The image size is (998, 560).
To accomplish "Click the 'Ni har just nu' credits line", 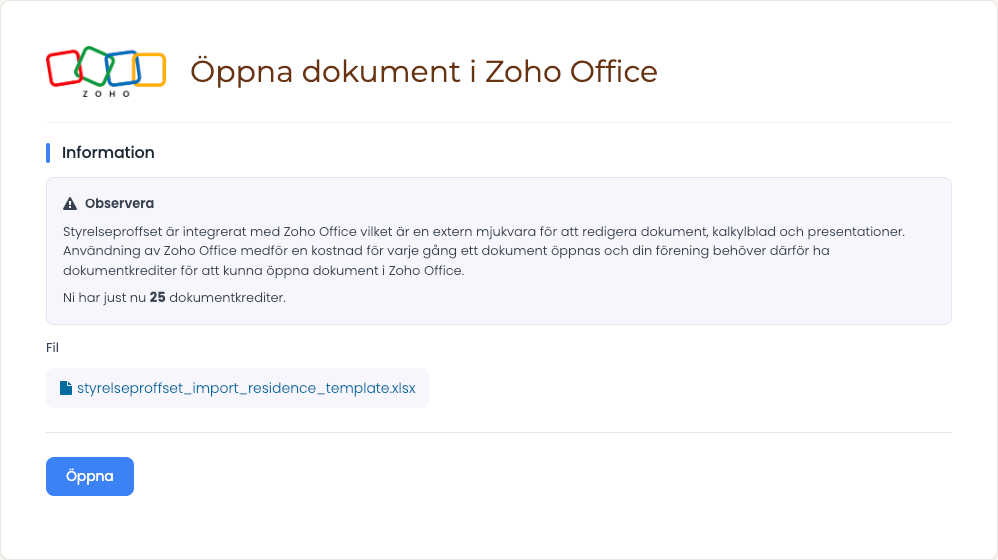I will [x=174, y=297].
